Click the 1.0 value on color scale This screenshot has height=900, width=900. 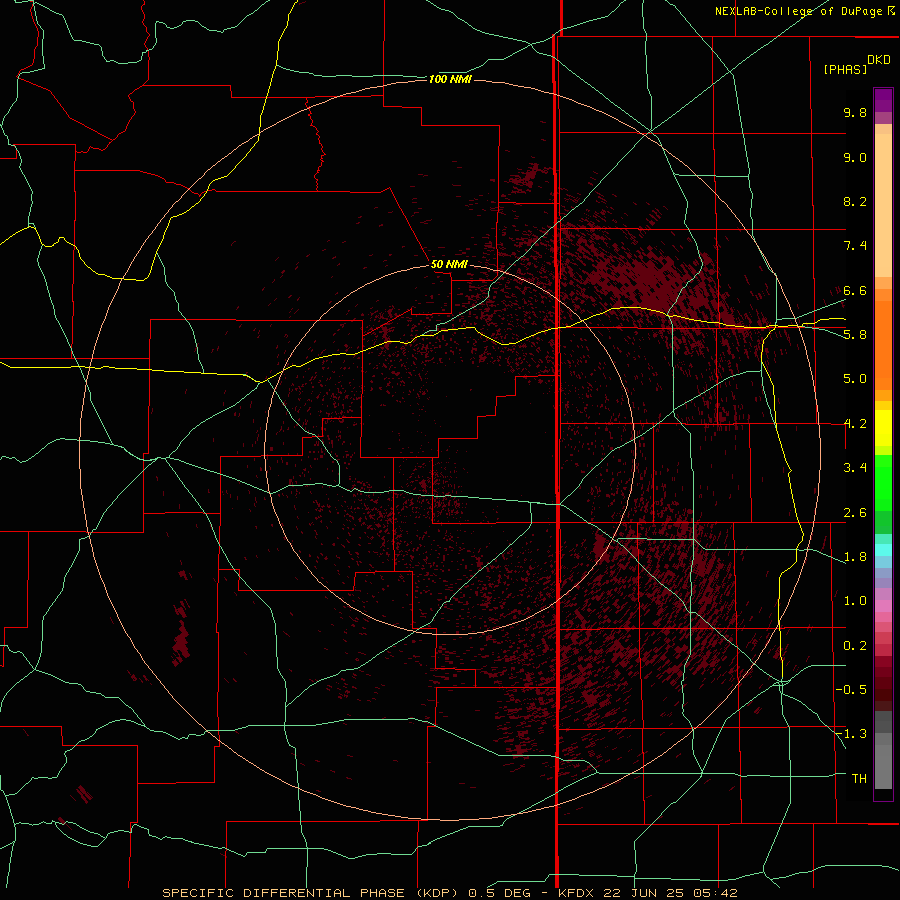click(855, 601)
